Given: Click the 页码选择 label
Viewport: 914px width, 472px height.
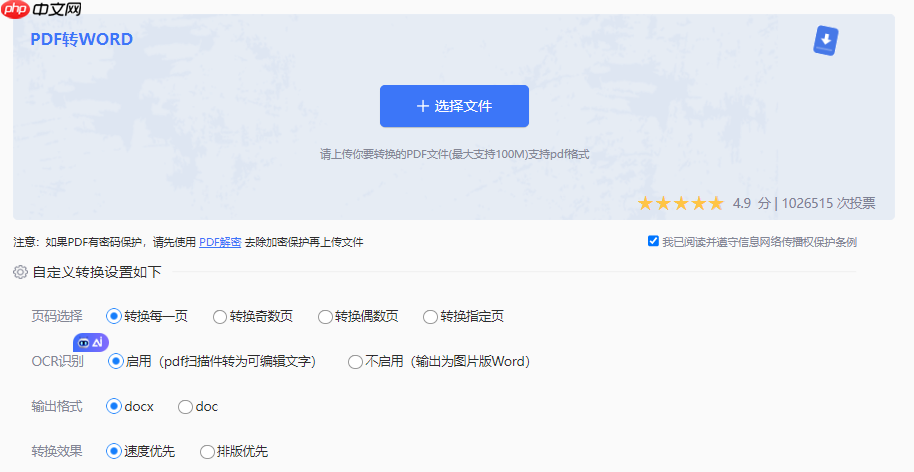Looking at the screenshot, I should click(x=57, y=316).
